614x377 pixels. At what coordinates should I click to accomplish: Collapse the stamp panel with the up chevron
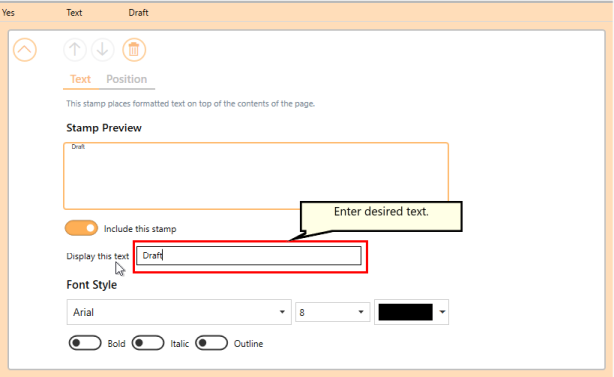[25, 50]
